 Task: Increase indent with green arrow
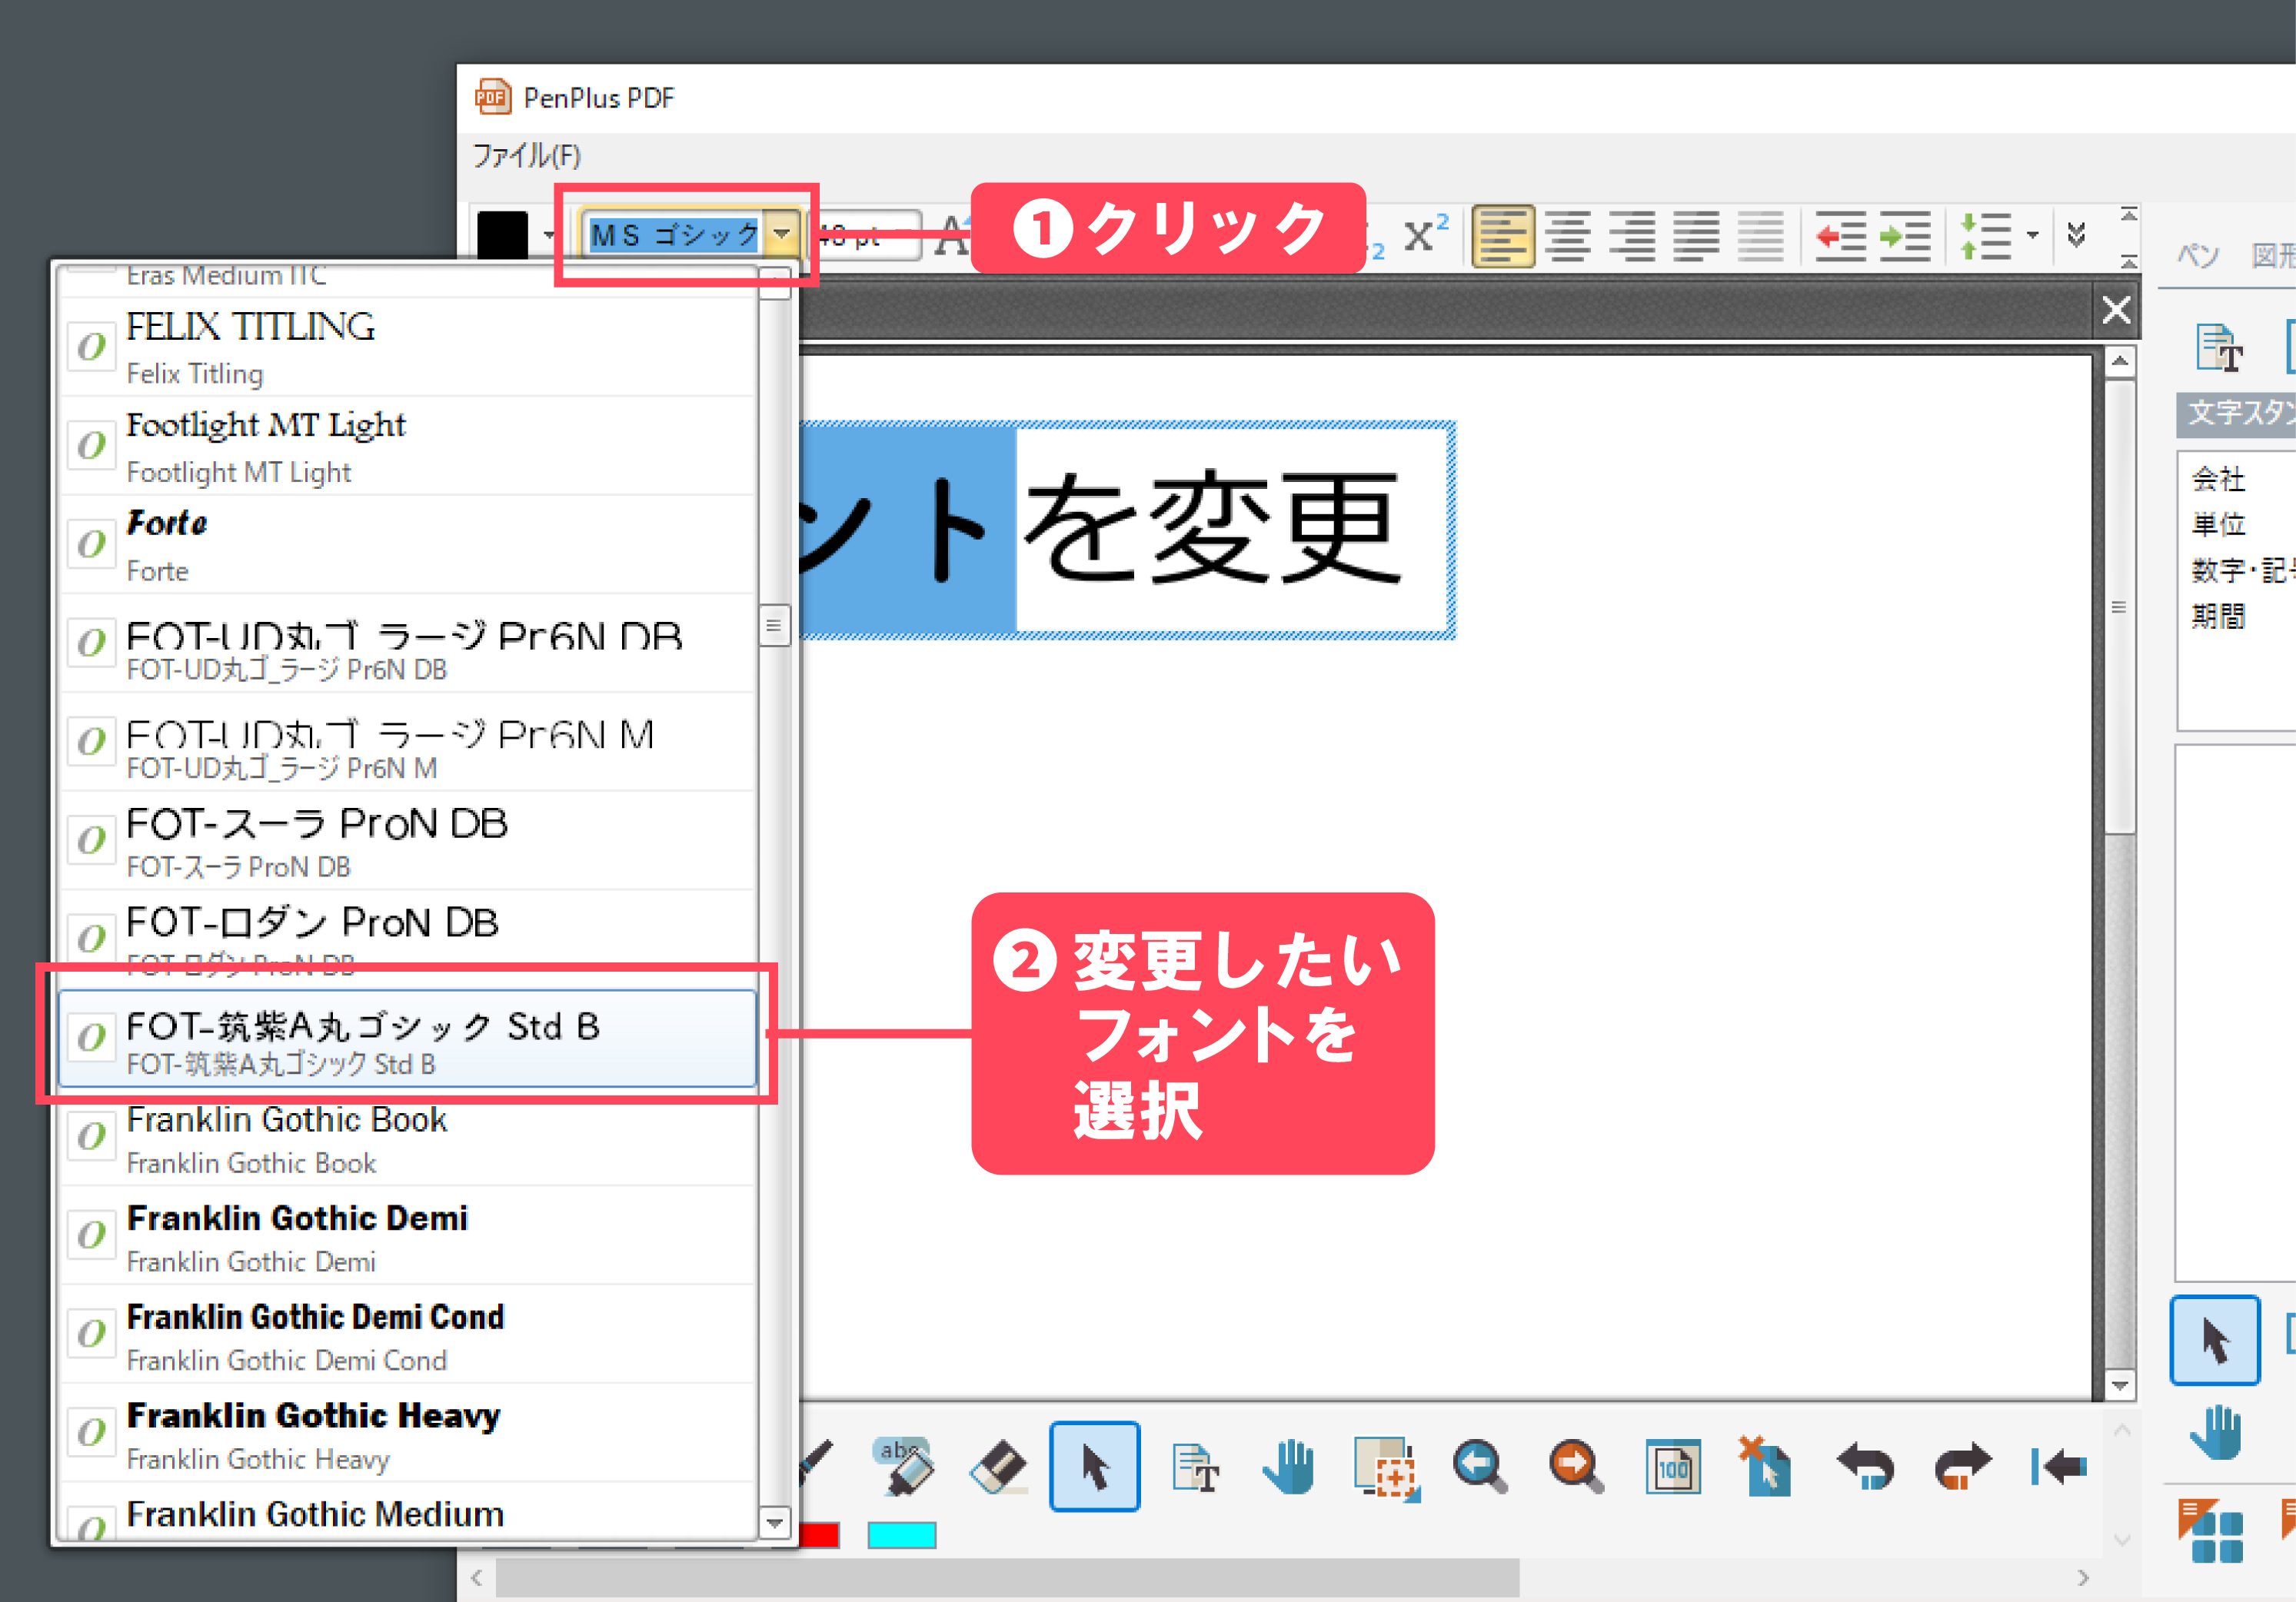pyautogui.click(x=1905, y=237)
